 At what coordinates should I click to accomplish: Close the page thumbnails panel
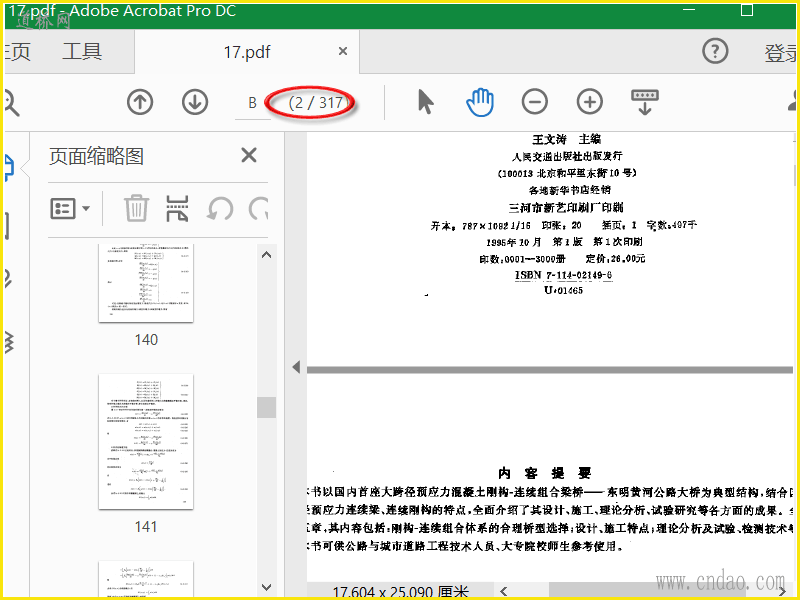pyautogui.click(x=249, y=155)
